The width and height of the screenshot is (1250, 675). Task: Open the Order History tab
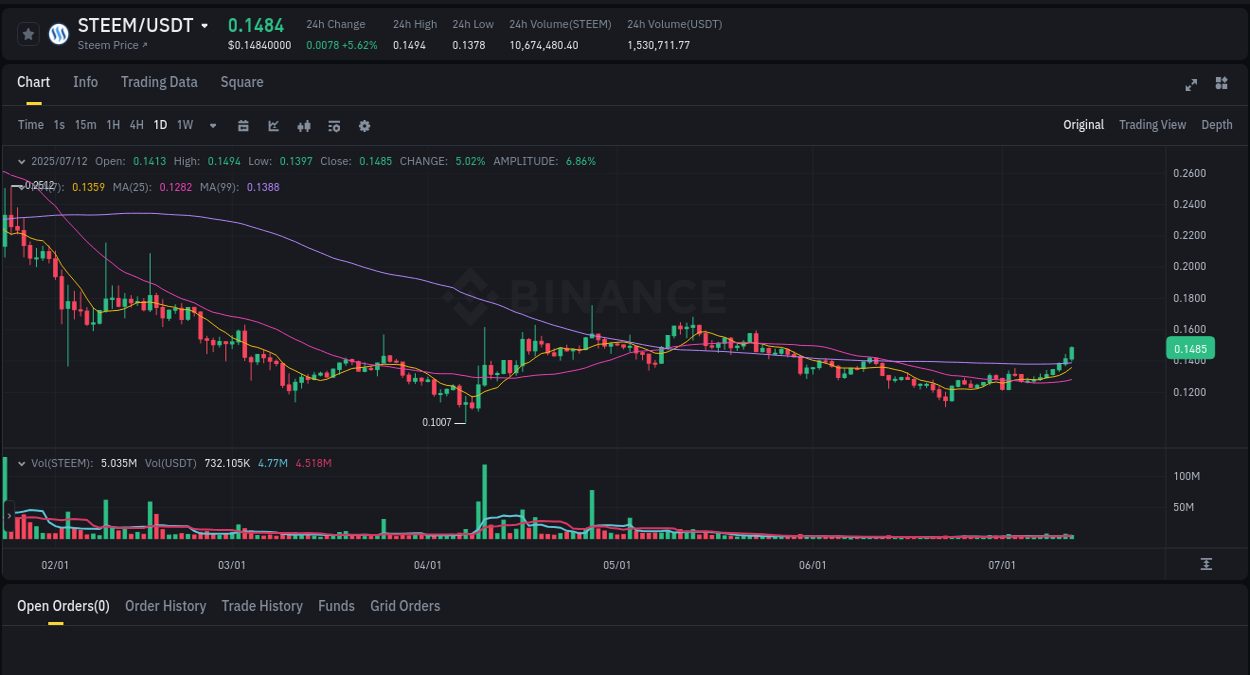pyautogui.click(x=165, y=606)
